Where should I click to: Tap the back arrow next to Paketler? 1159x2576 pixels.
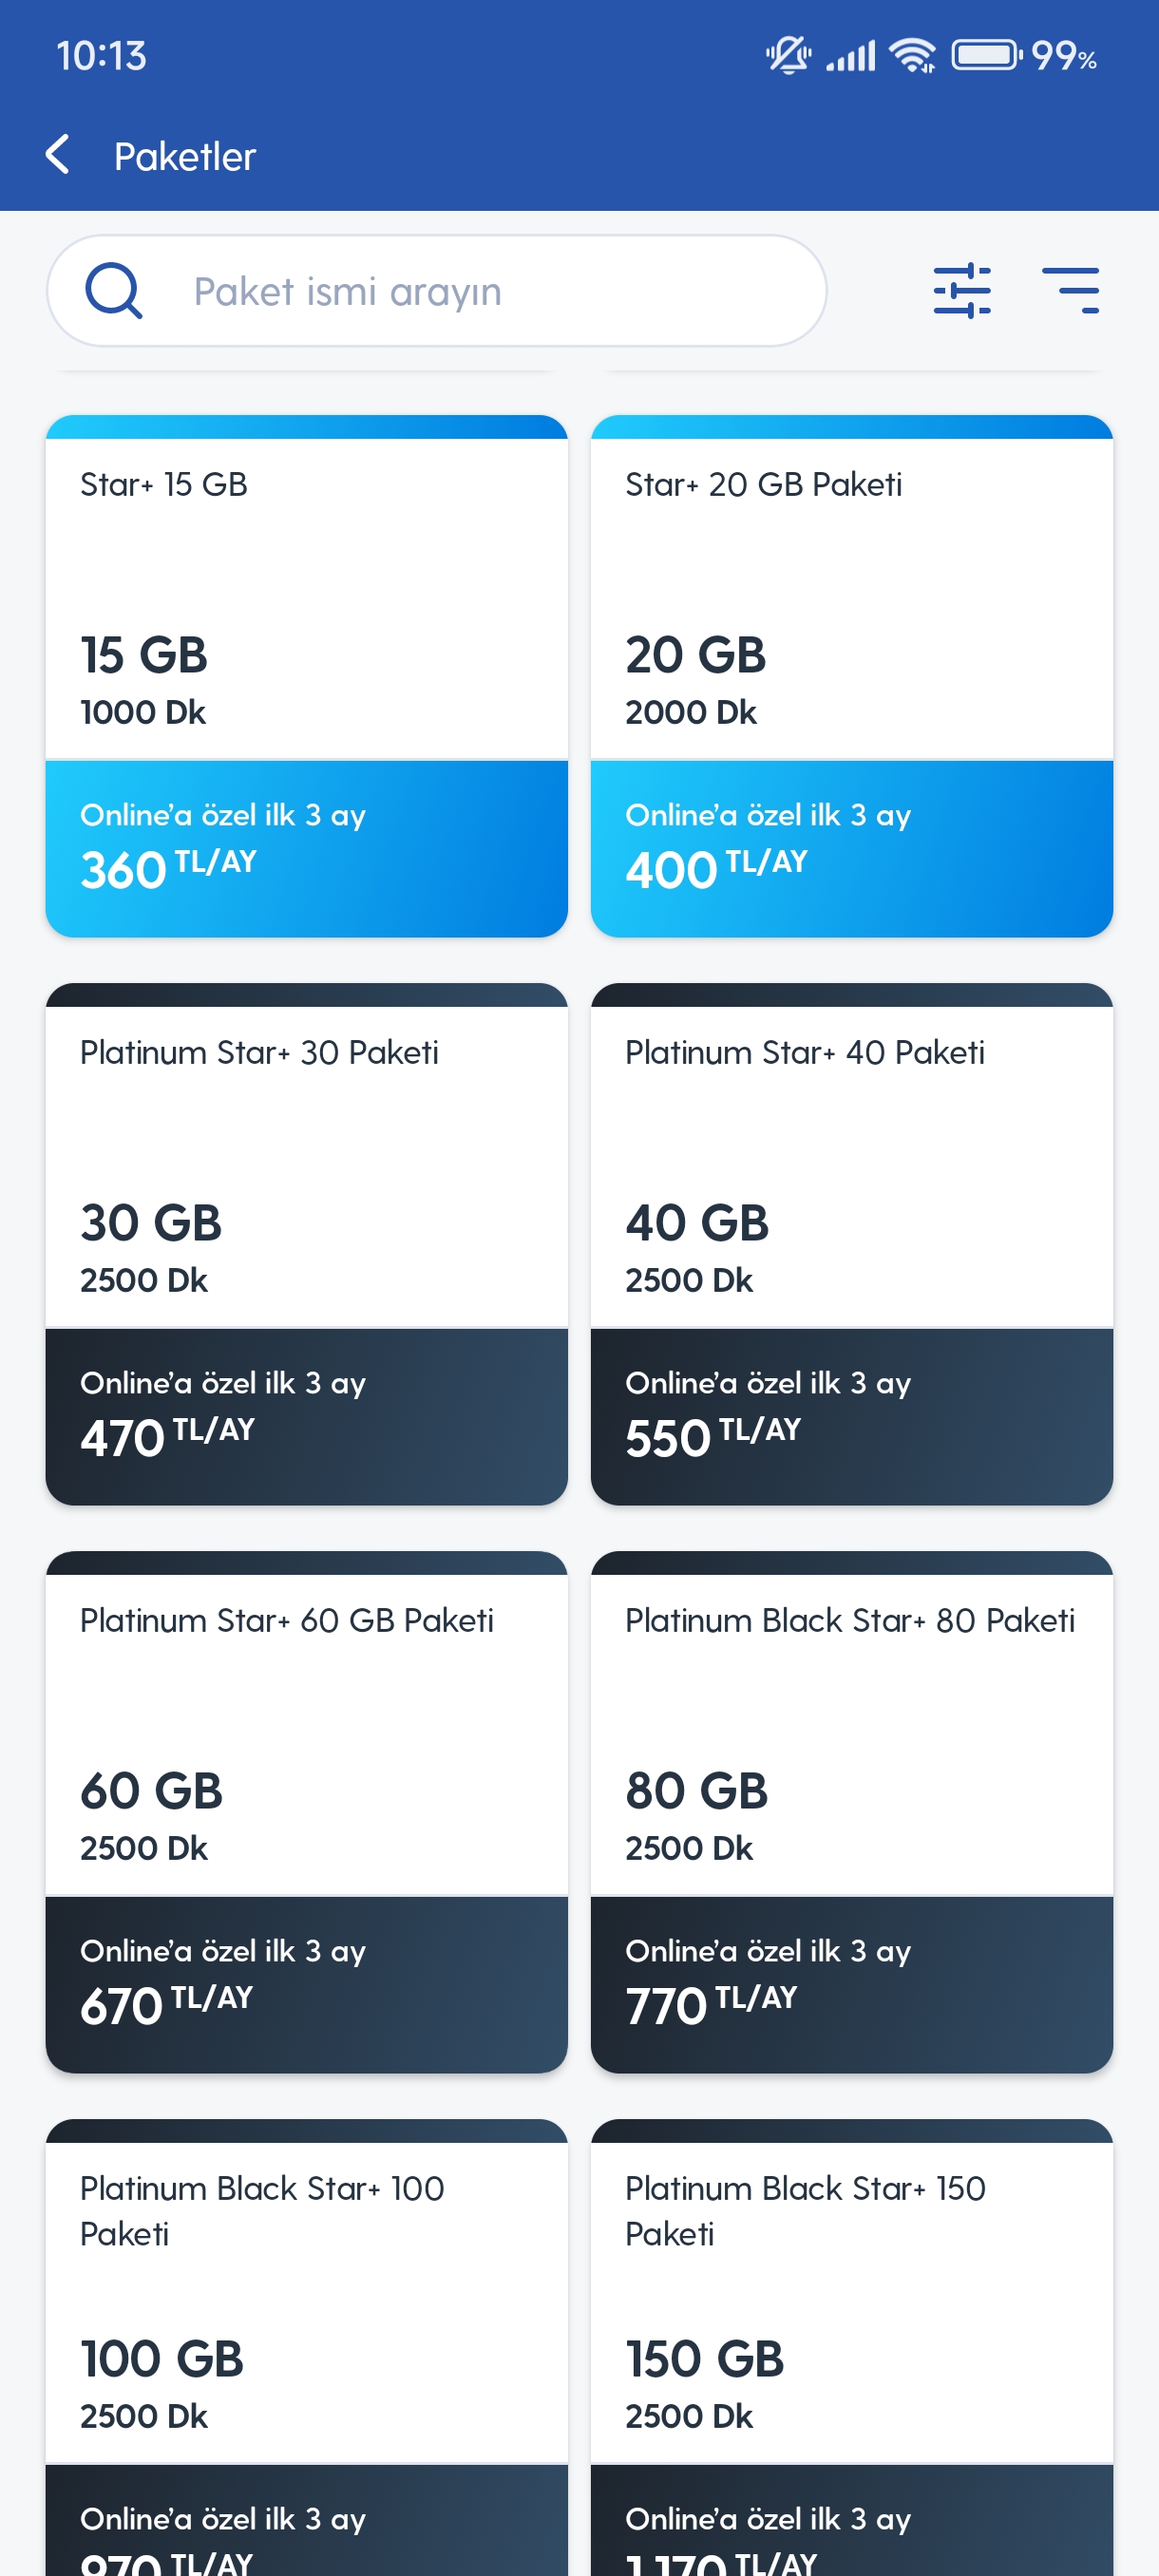[x=58, y=155]
